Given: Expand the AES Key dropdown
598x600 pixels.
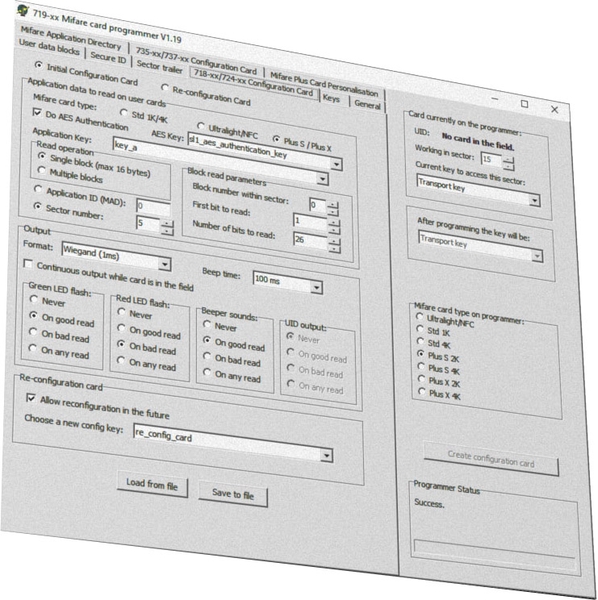Looking at the screenshot, I should [336, 165].
